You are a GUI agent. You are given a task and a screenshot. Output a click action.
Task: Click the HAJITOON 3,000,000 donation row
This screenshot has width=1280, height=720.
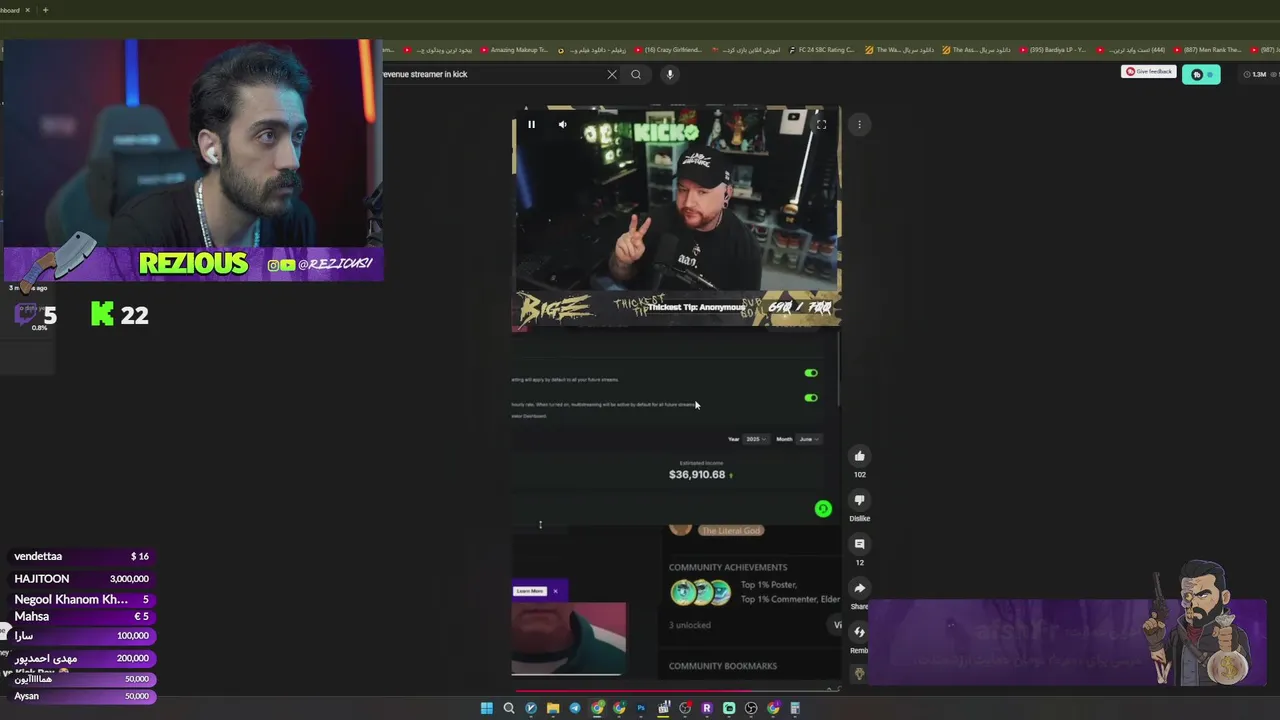click(x=81, y=578)
